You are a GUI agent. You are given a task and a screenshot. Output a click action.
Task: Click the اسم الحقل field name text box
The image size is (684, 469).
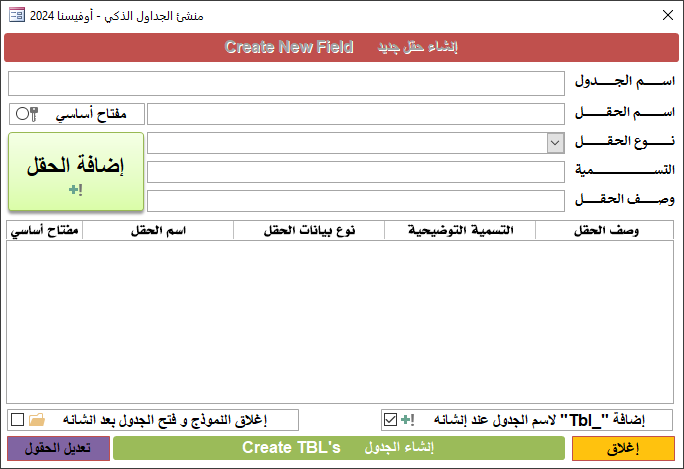356,114
